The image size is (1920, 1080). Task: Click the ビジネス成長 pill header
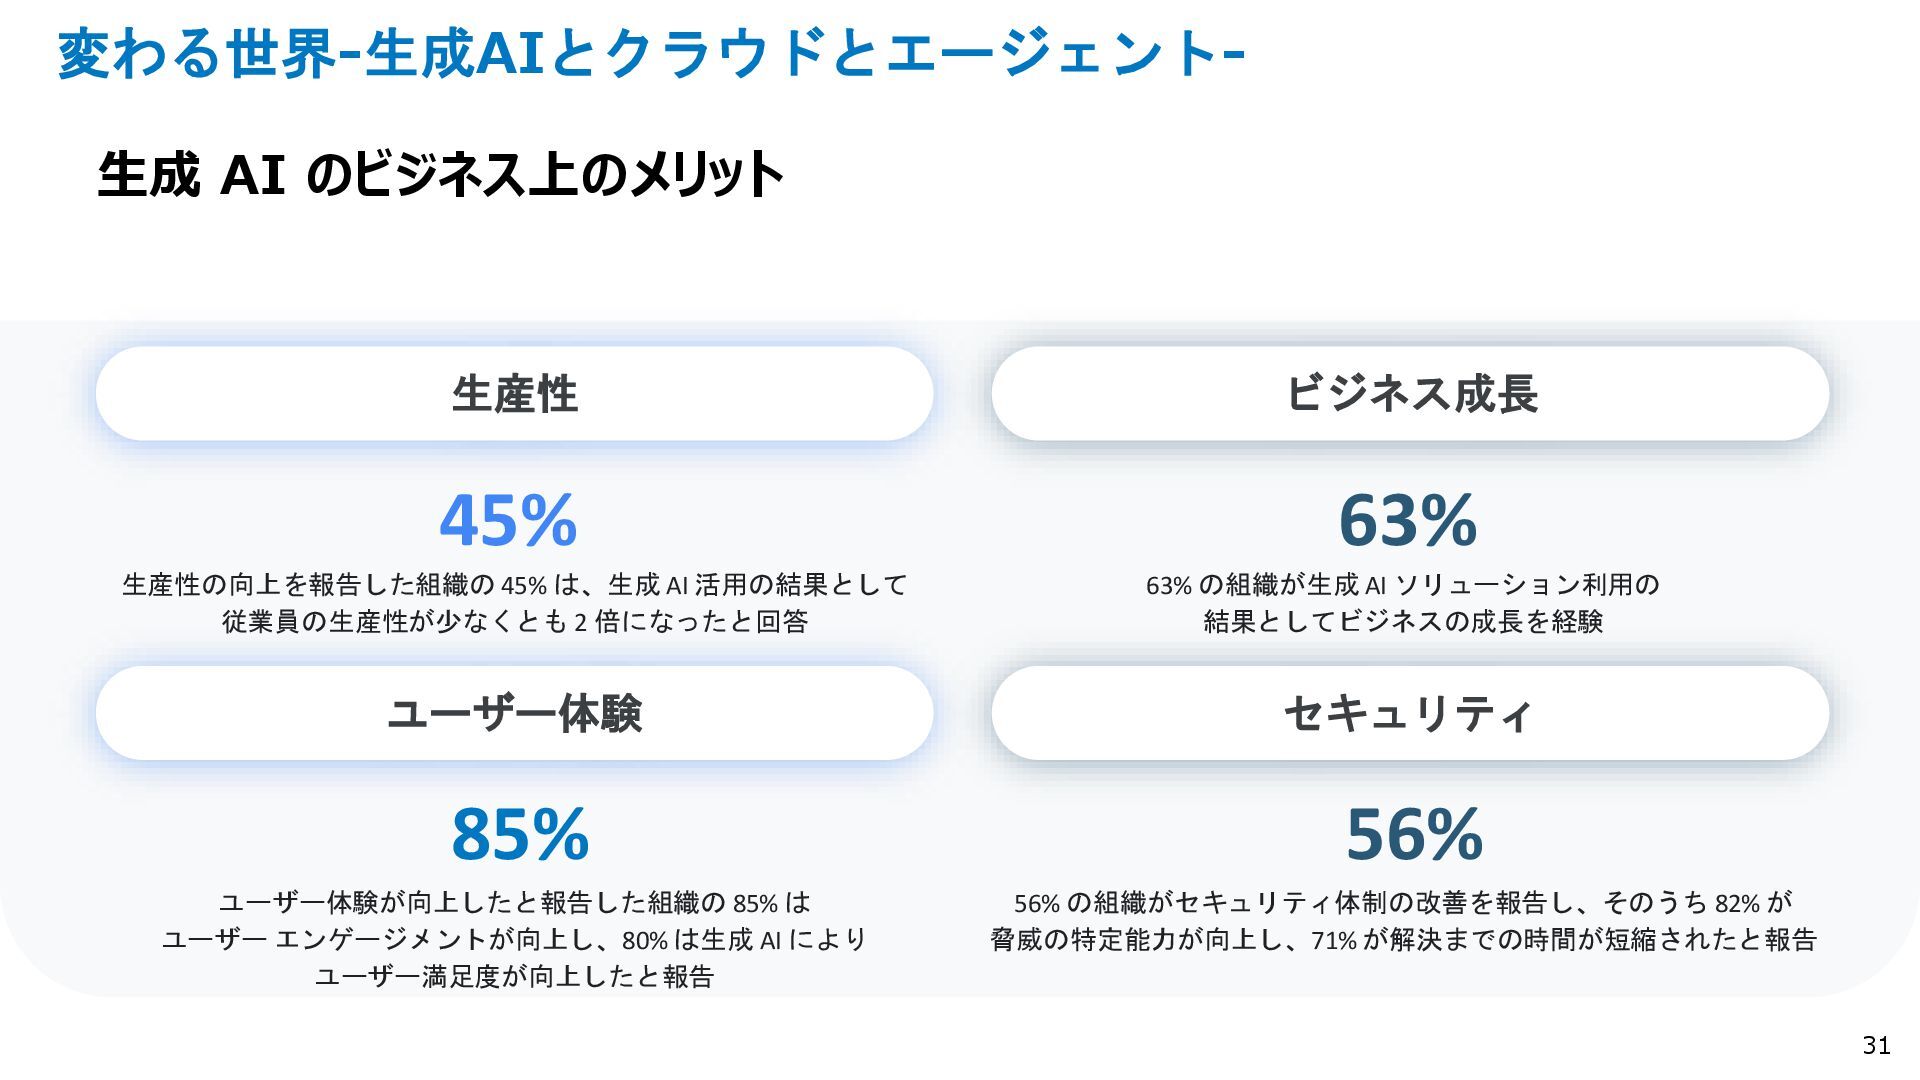tap(1410, 393)
